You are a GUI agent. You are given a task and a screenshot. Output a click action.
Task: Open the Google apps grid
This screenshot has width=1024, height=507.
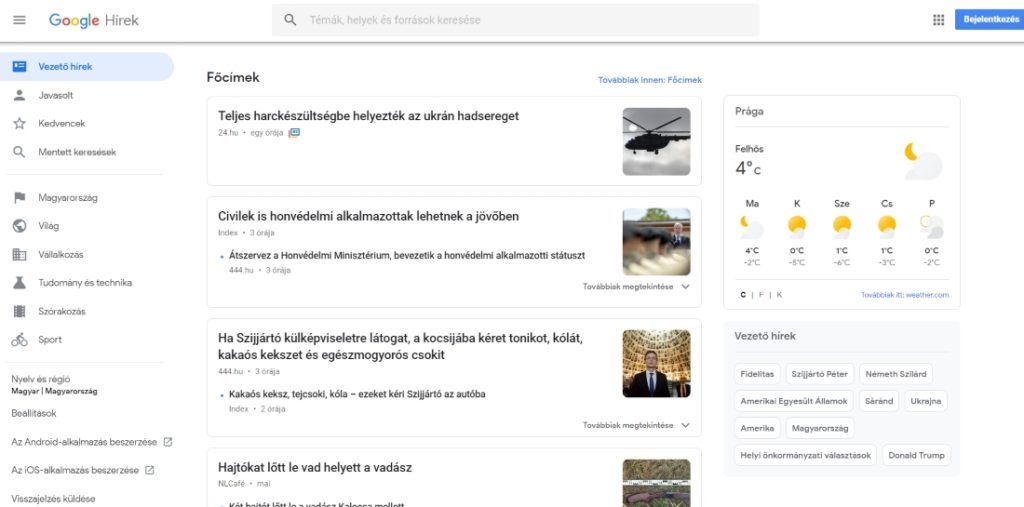click(x=938, y=20)
